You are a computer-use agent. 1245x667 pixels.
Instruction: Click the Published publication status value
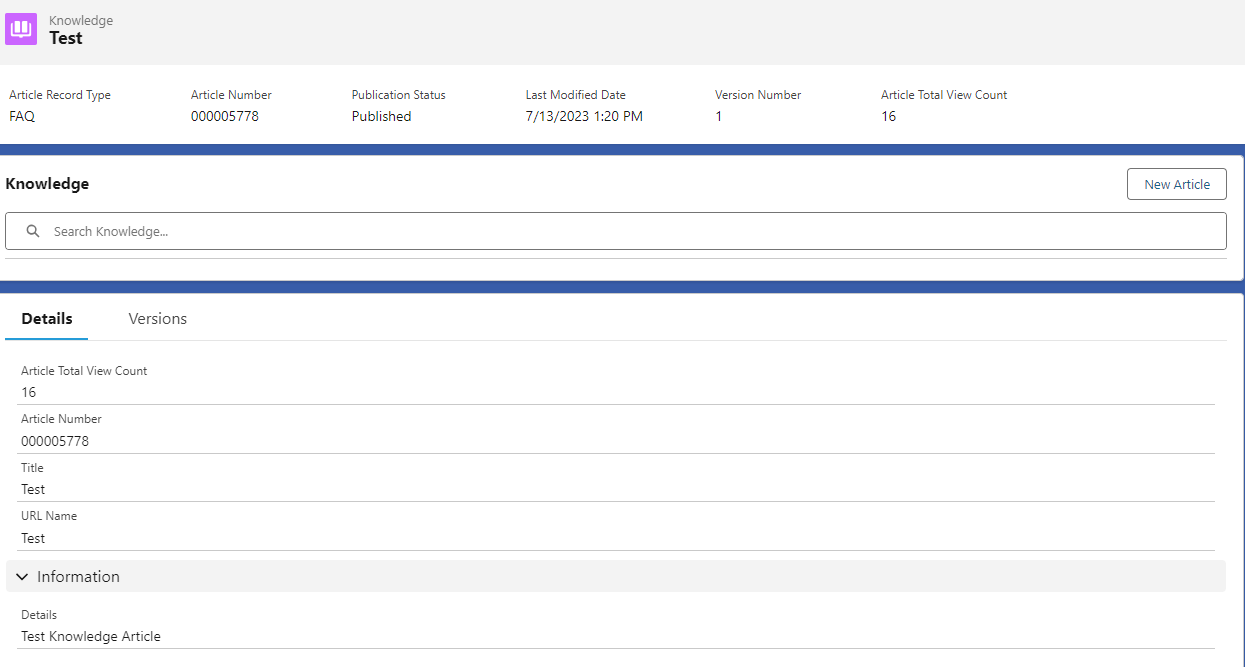click(381, 116)
